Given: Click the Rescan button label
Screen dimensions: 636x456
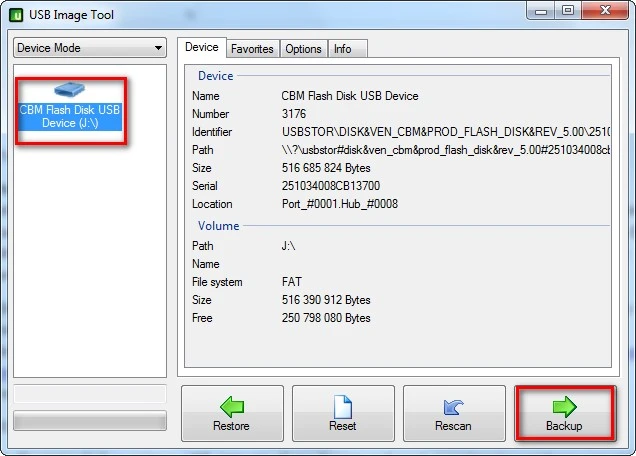Looking at the screenshot, I should click(x=453, y=426).
